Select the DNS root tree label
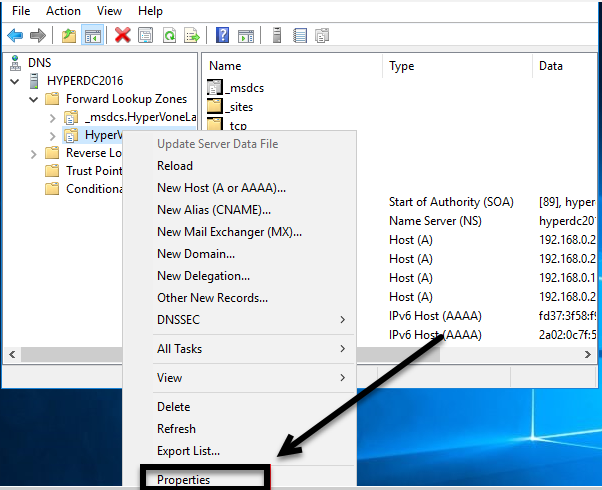Viewport: 602px width, 490px height. [40, 63]
